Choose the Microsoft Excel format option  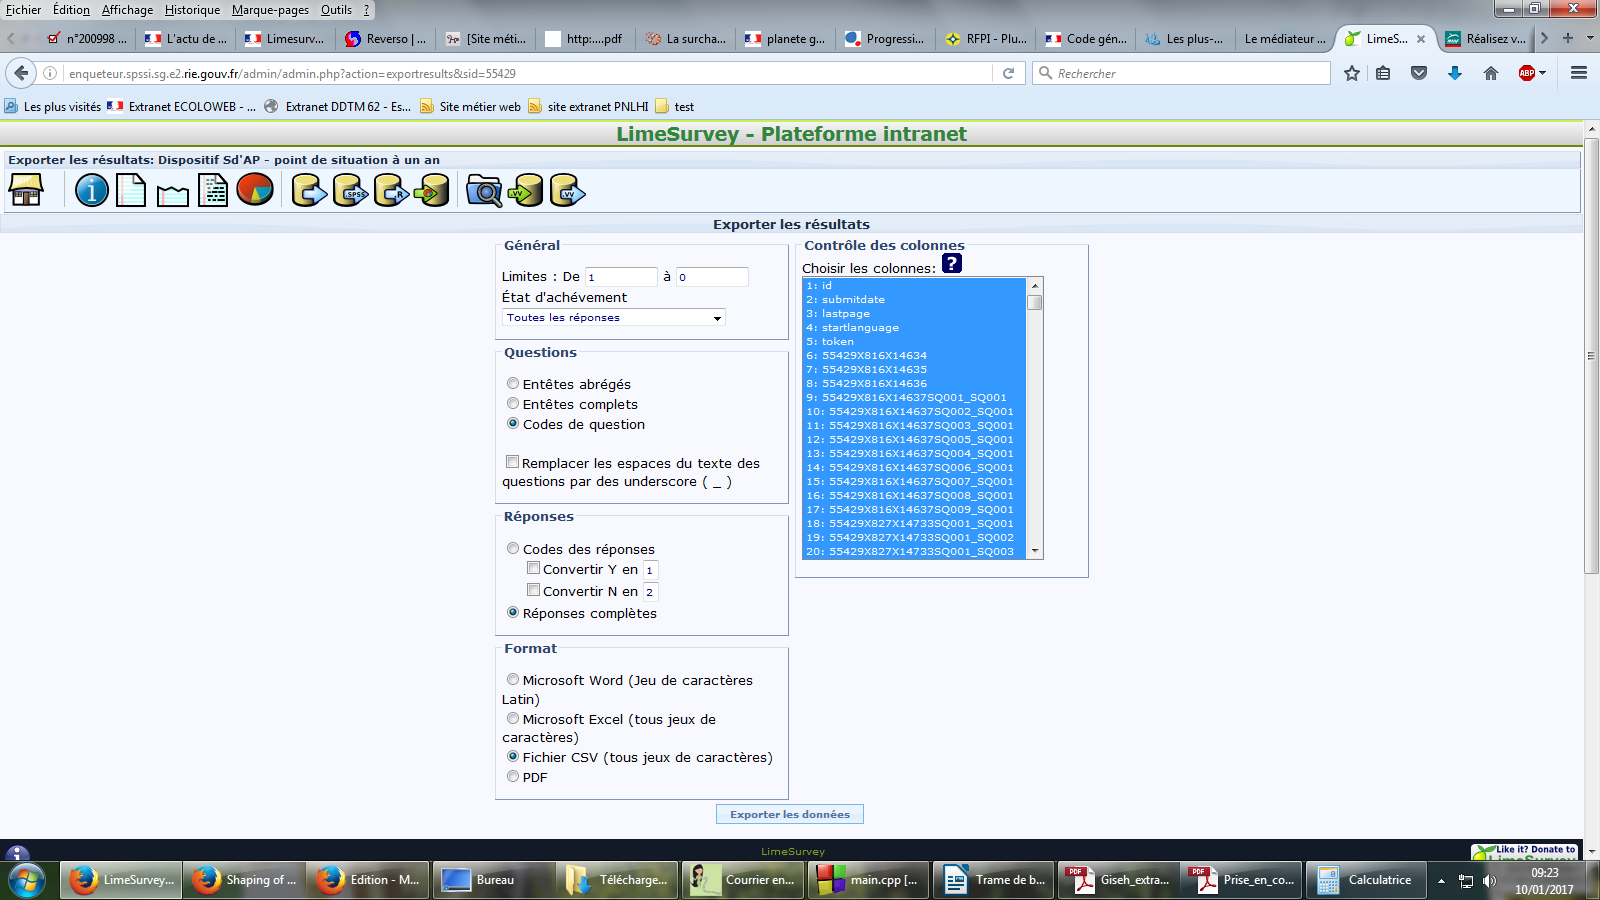(x=513, y=719)
